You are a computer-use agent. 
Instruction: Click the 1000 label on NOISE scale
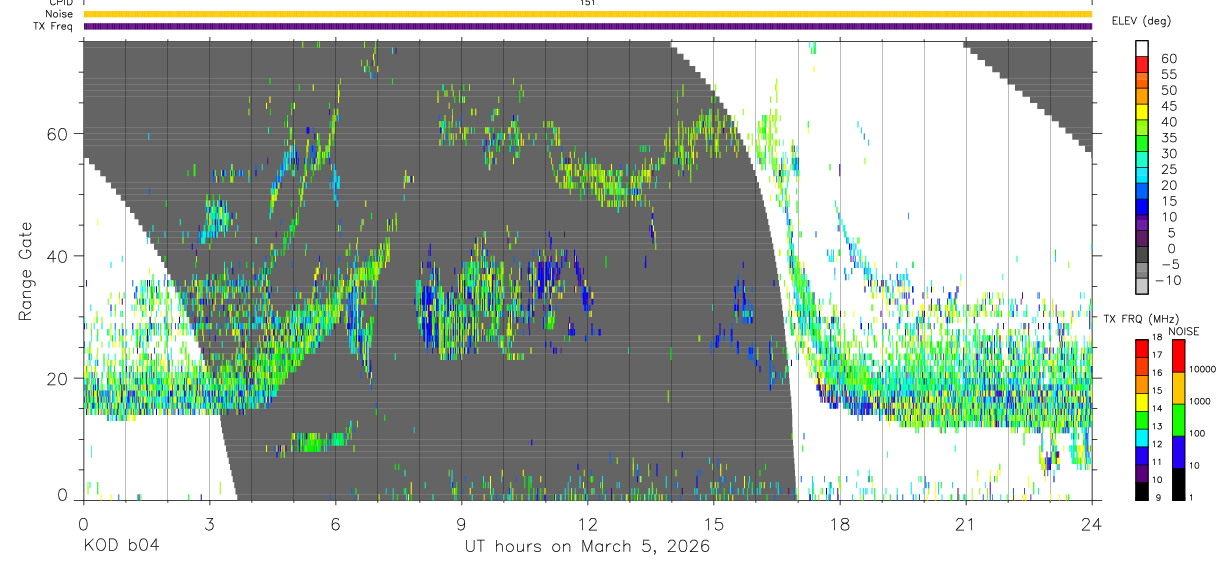tap(1199, 401)
